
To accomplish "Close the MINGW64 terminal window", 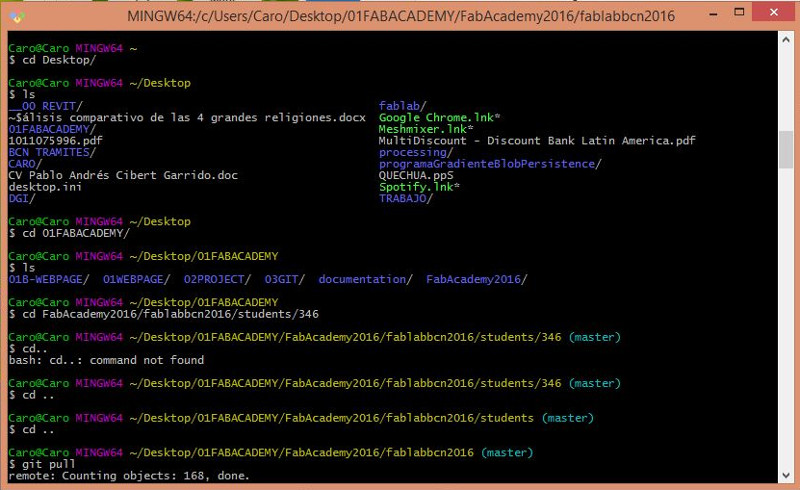I will point(774,12).
